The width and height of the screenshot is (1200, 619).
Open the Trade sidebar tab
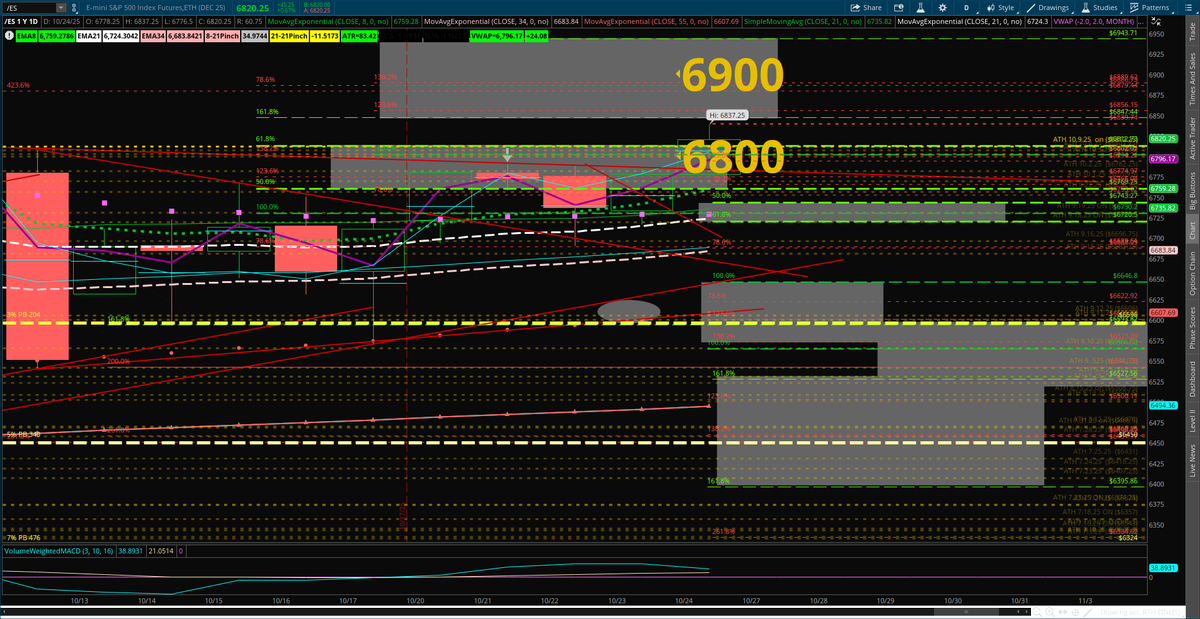(x=1191, y=33)
